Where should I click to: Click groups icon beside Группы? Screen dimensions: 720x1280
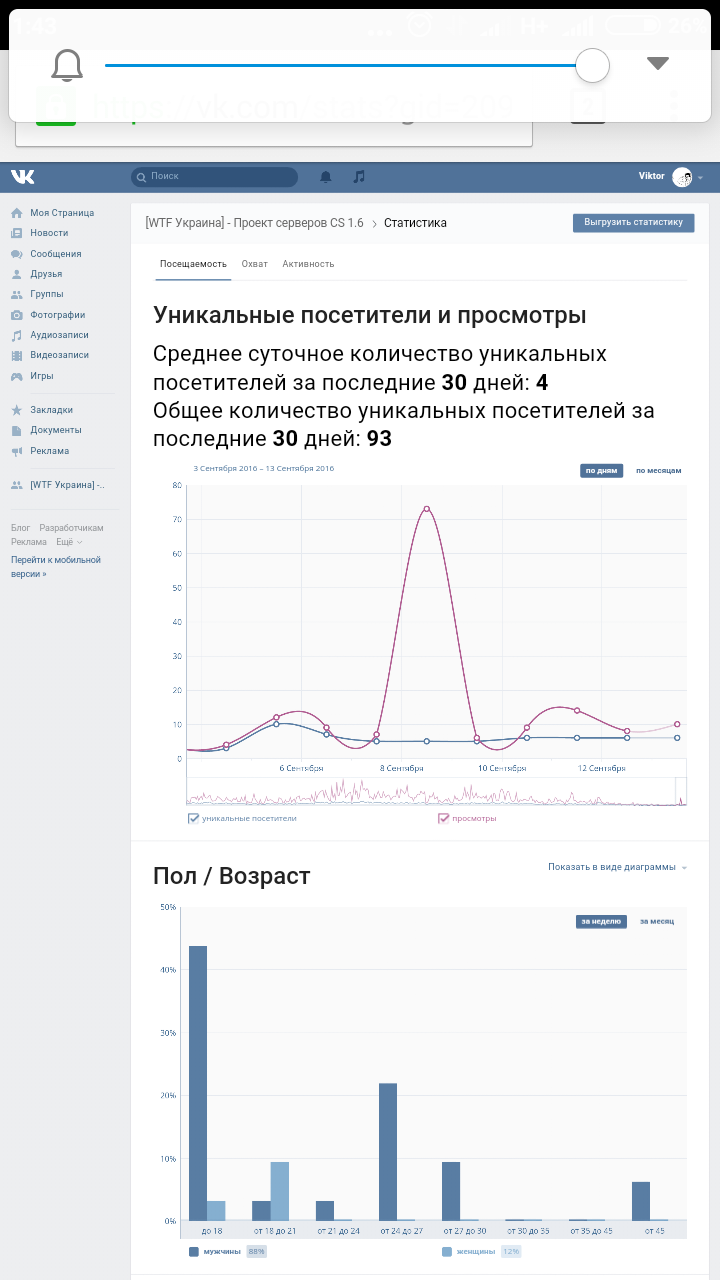[17, 294]
